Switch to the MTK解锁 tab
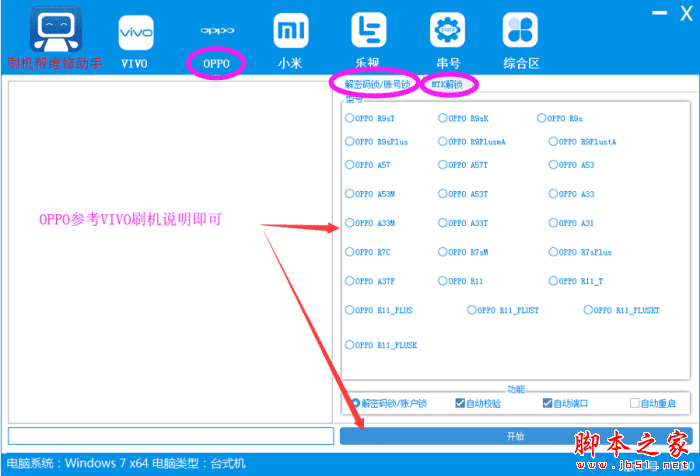 point(447,84)
